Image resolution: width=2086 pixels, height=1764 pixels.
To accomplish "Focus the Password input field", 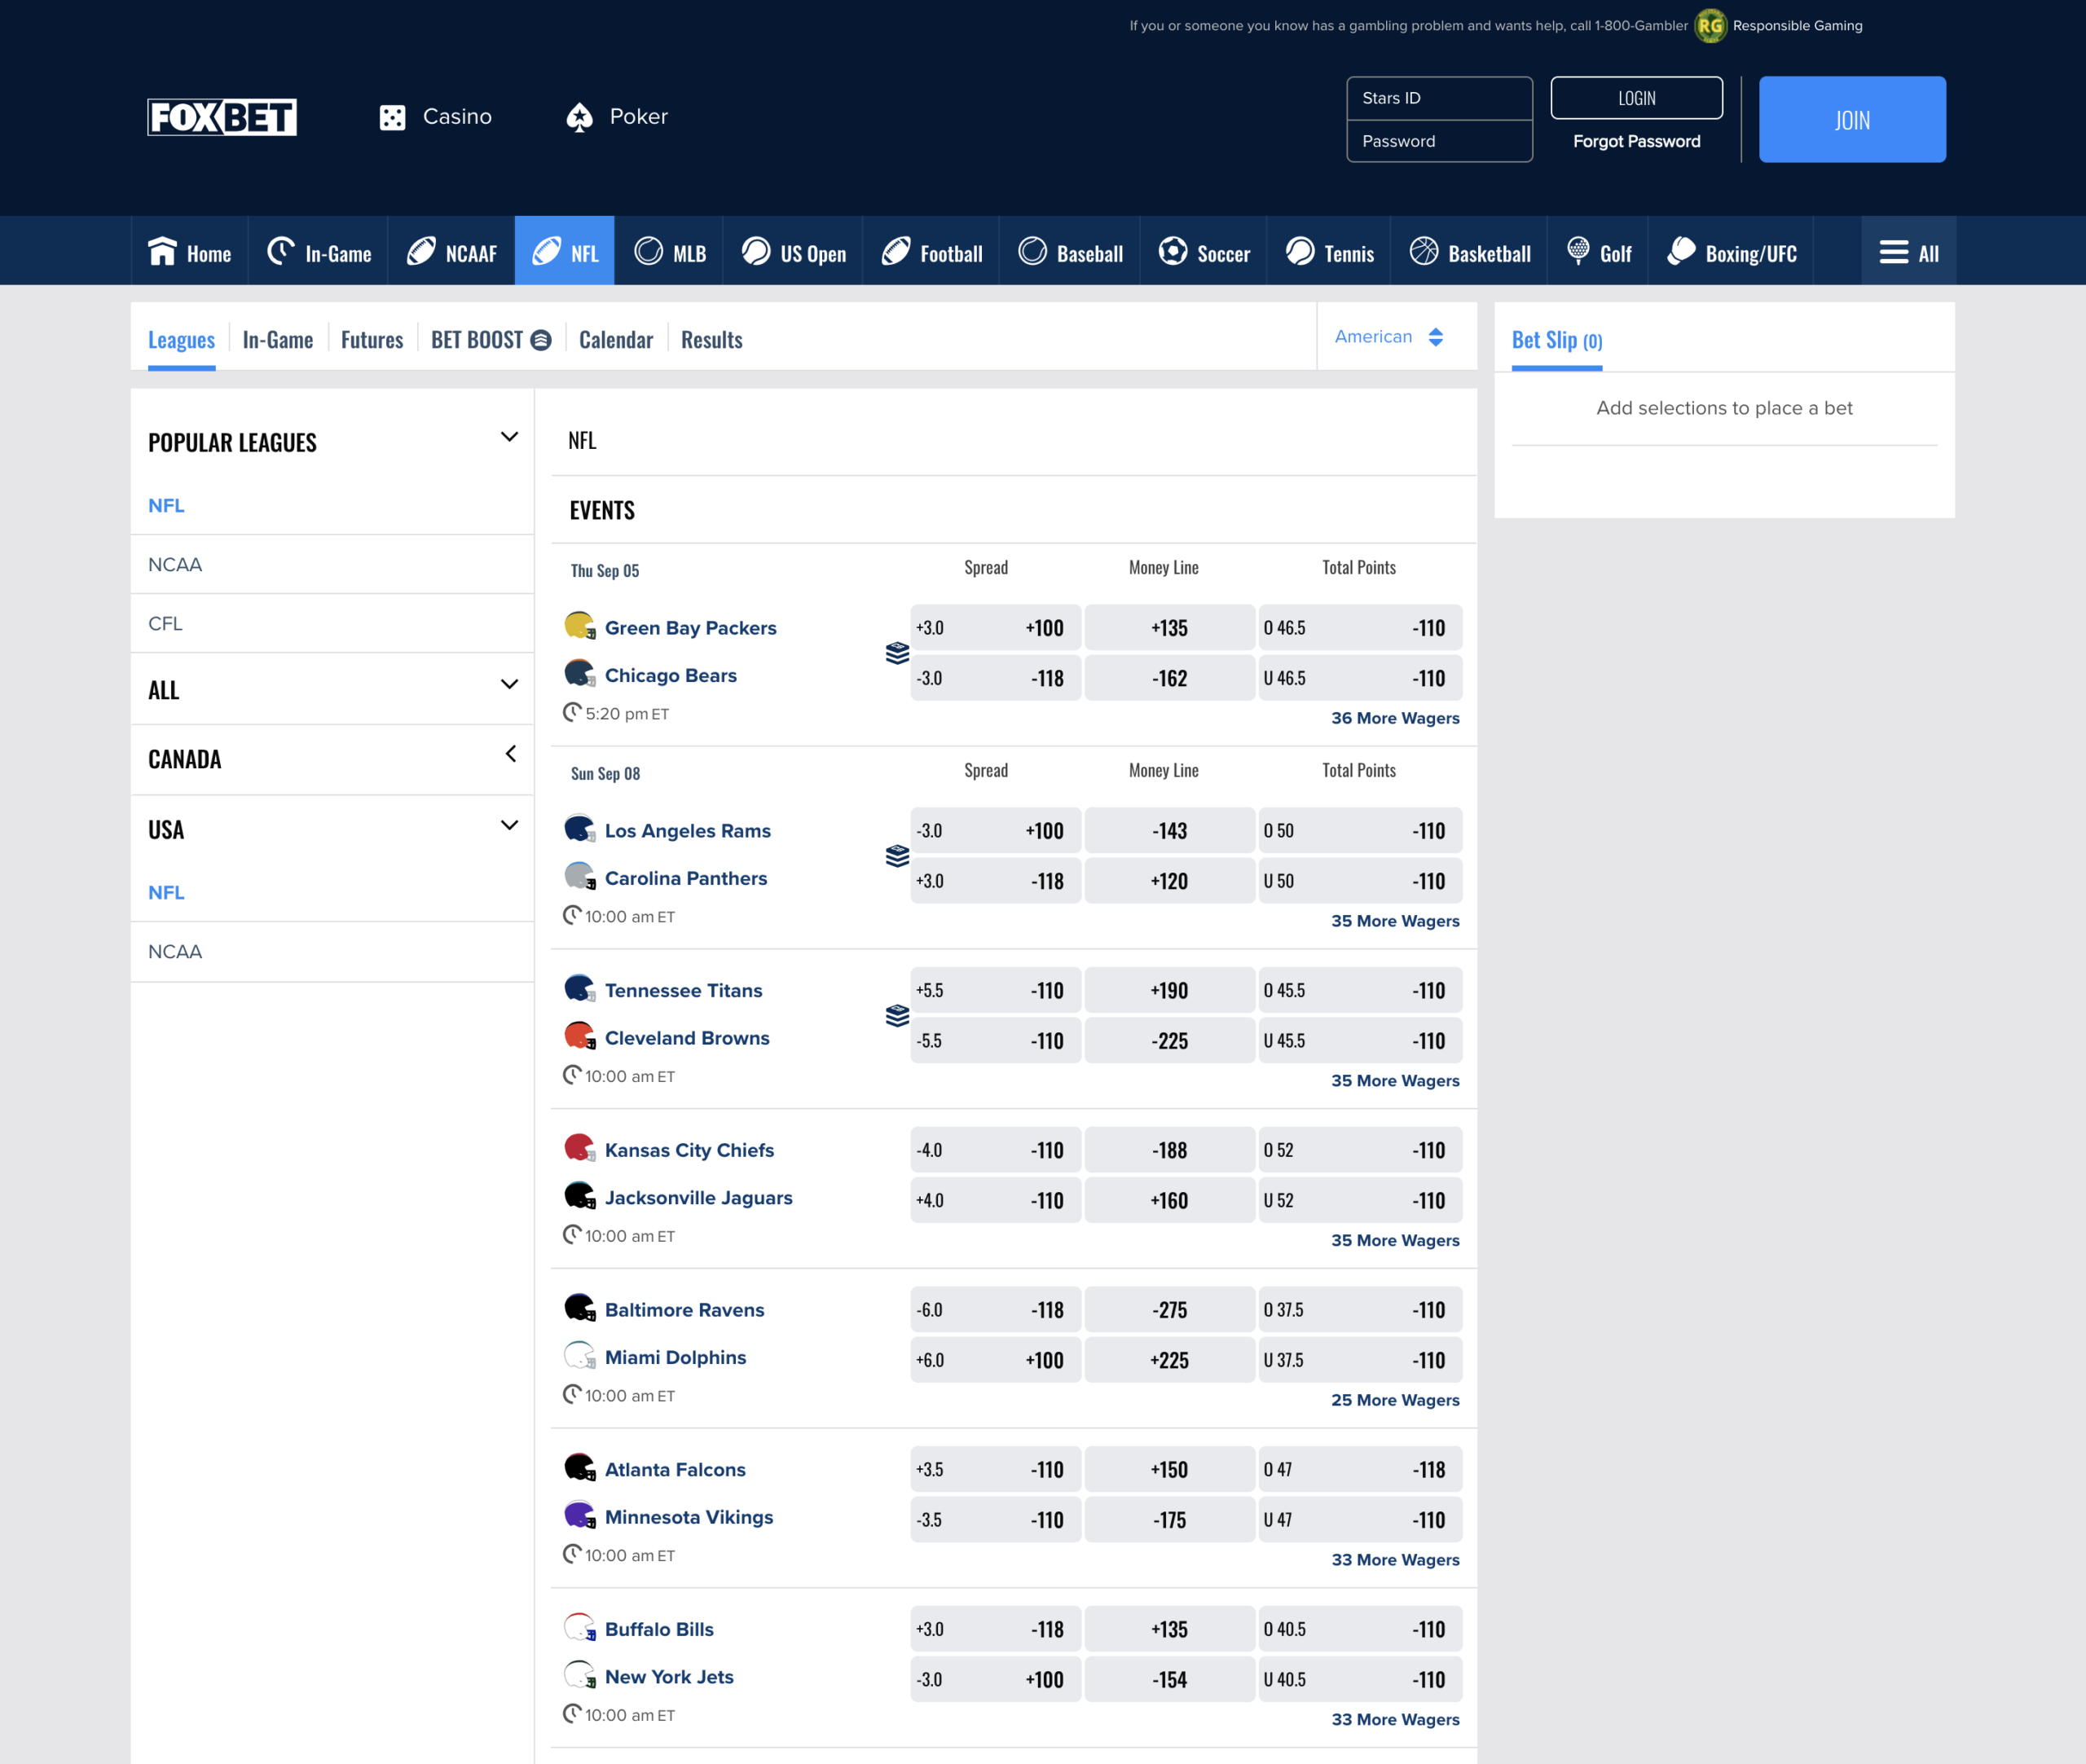I will tap(1439, 141).
